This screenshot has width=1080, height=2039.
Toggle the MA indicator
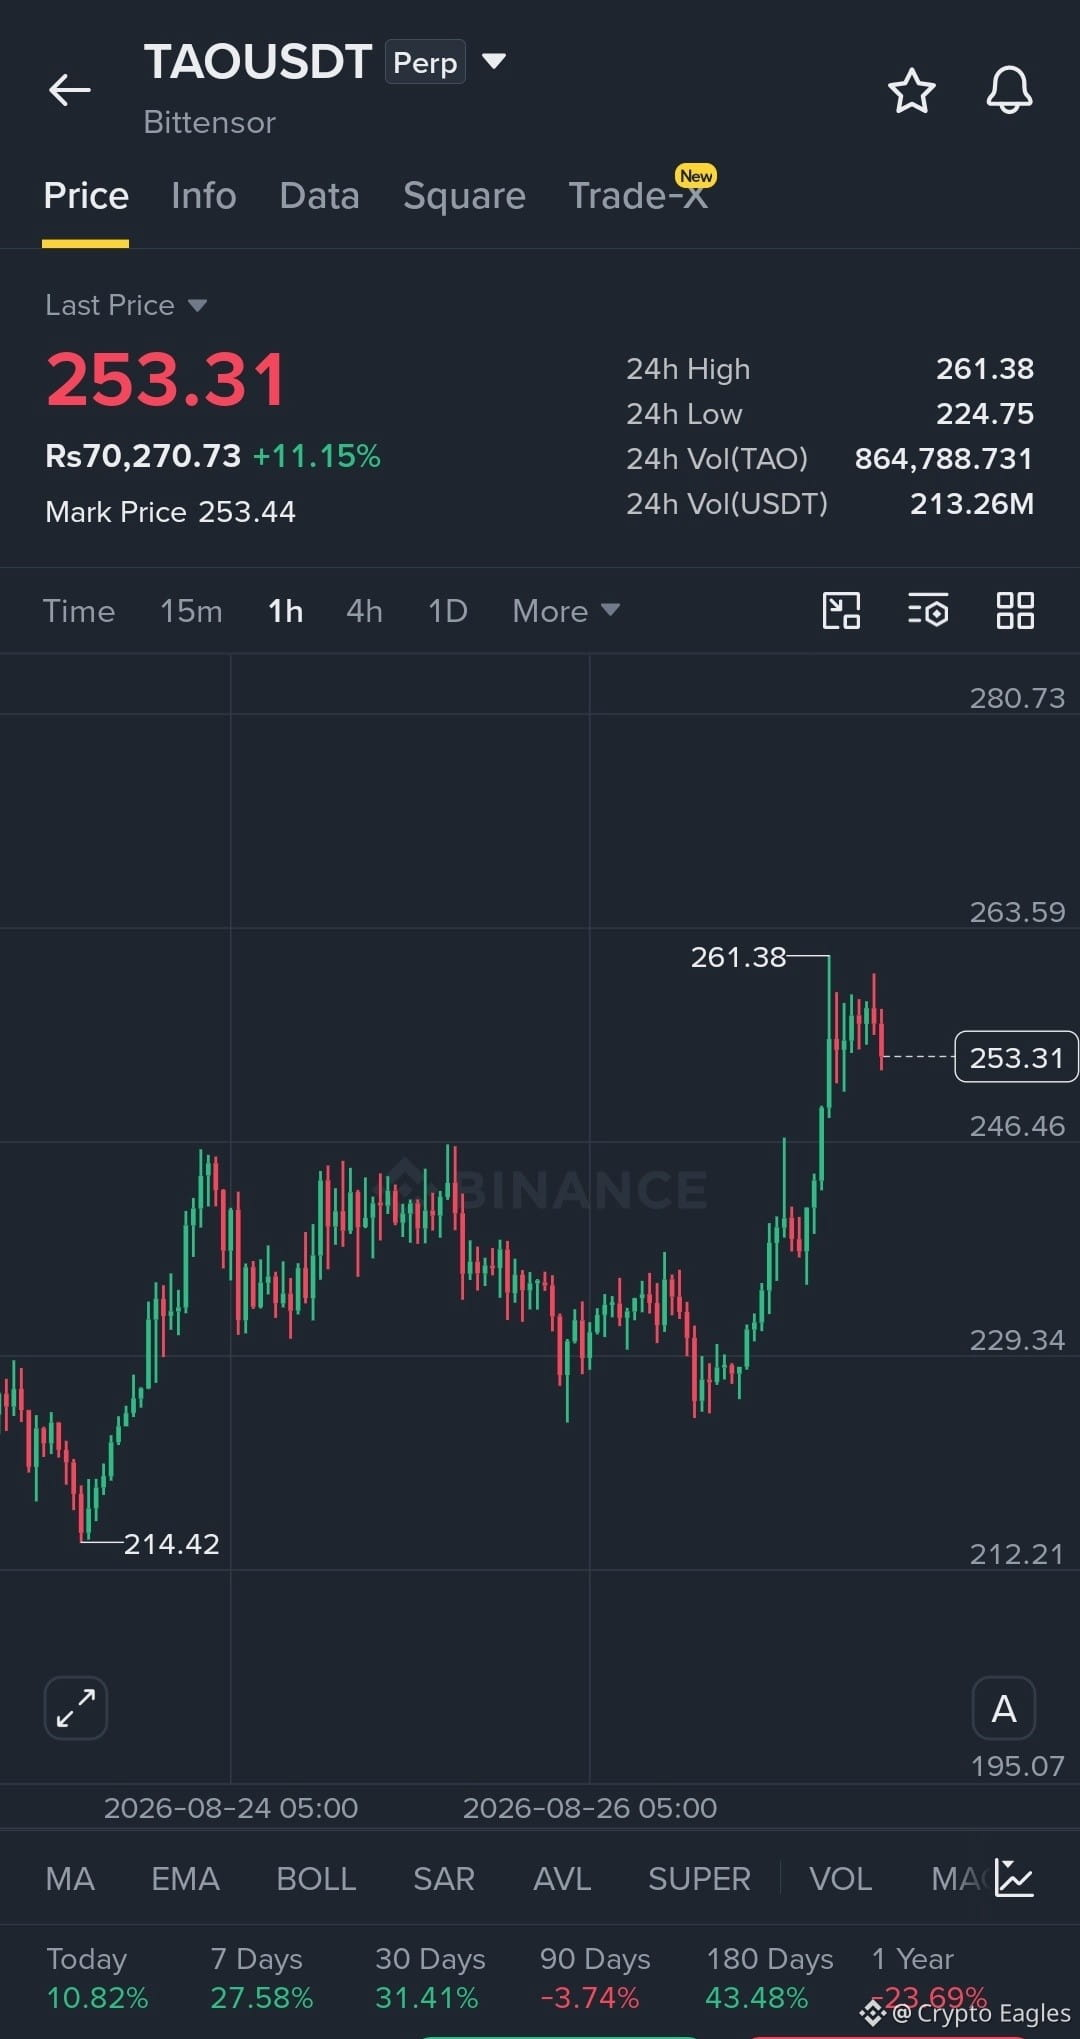[x=70, y=1878]
